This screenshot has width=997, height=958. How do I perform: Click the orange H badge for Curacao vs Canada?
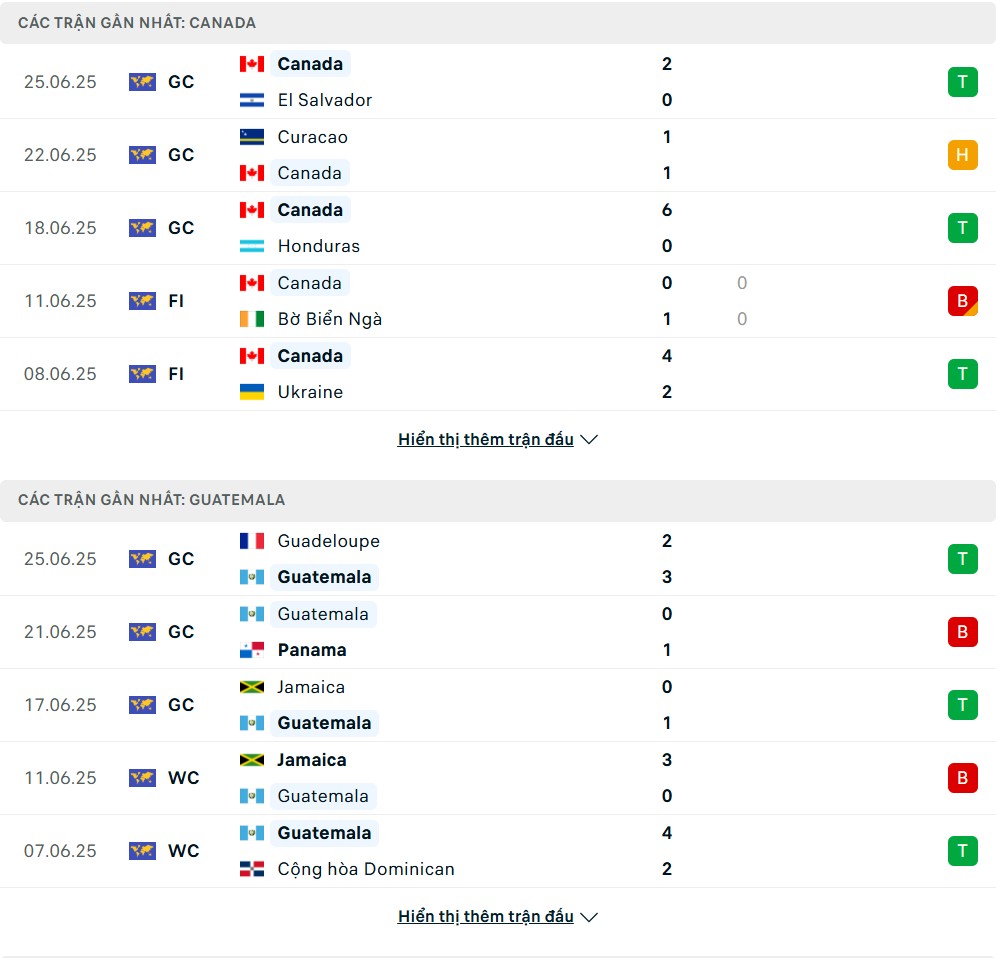click(x=962, y=155)
